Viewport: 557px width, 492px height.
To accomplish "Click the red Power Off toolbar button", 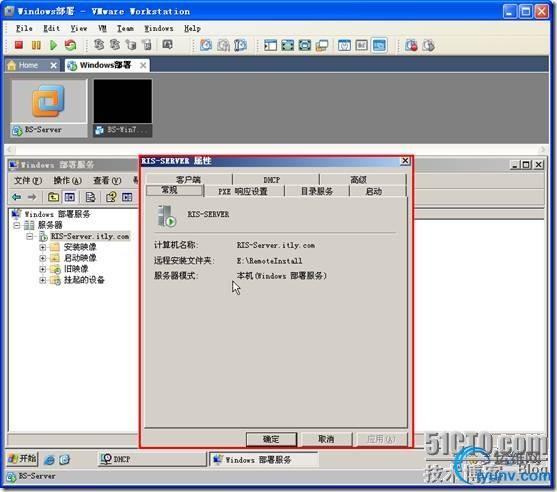I will point(18,45).
